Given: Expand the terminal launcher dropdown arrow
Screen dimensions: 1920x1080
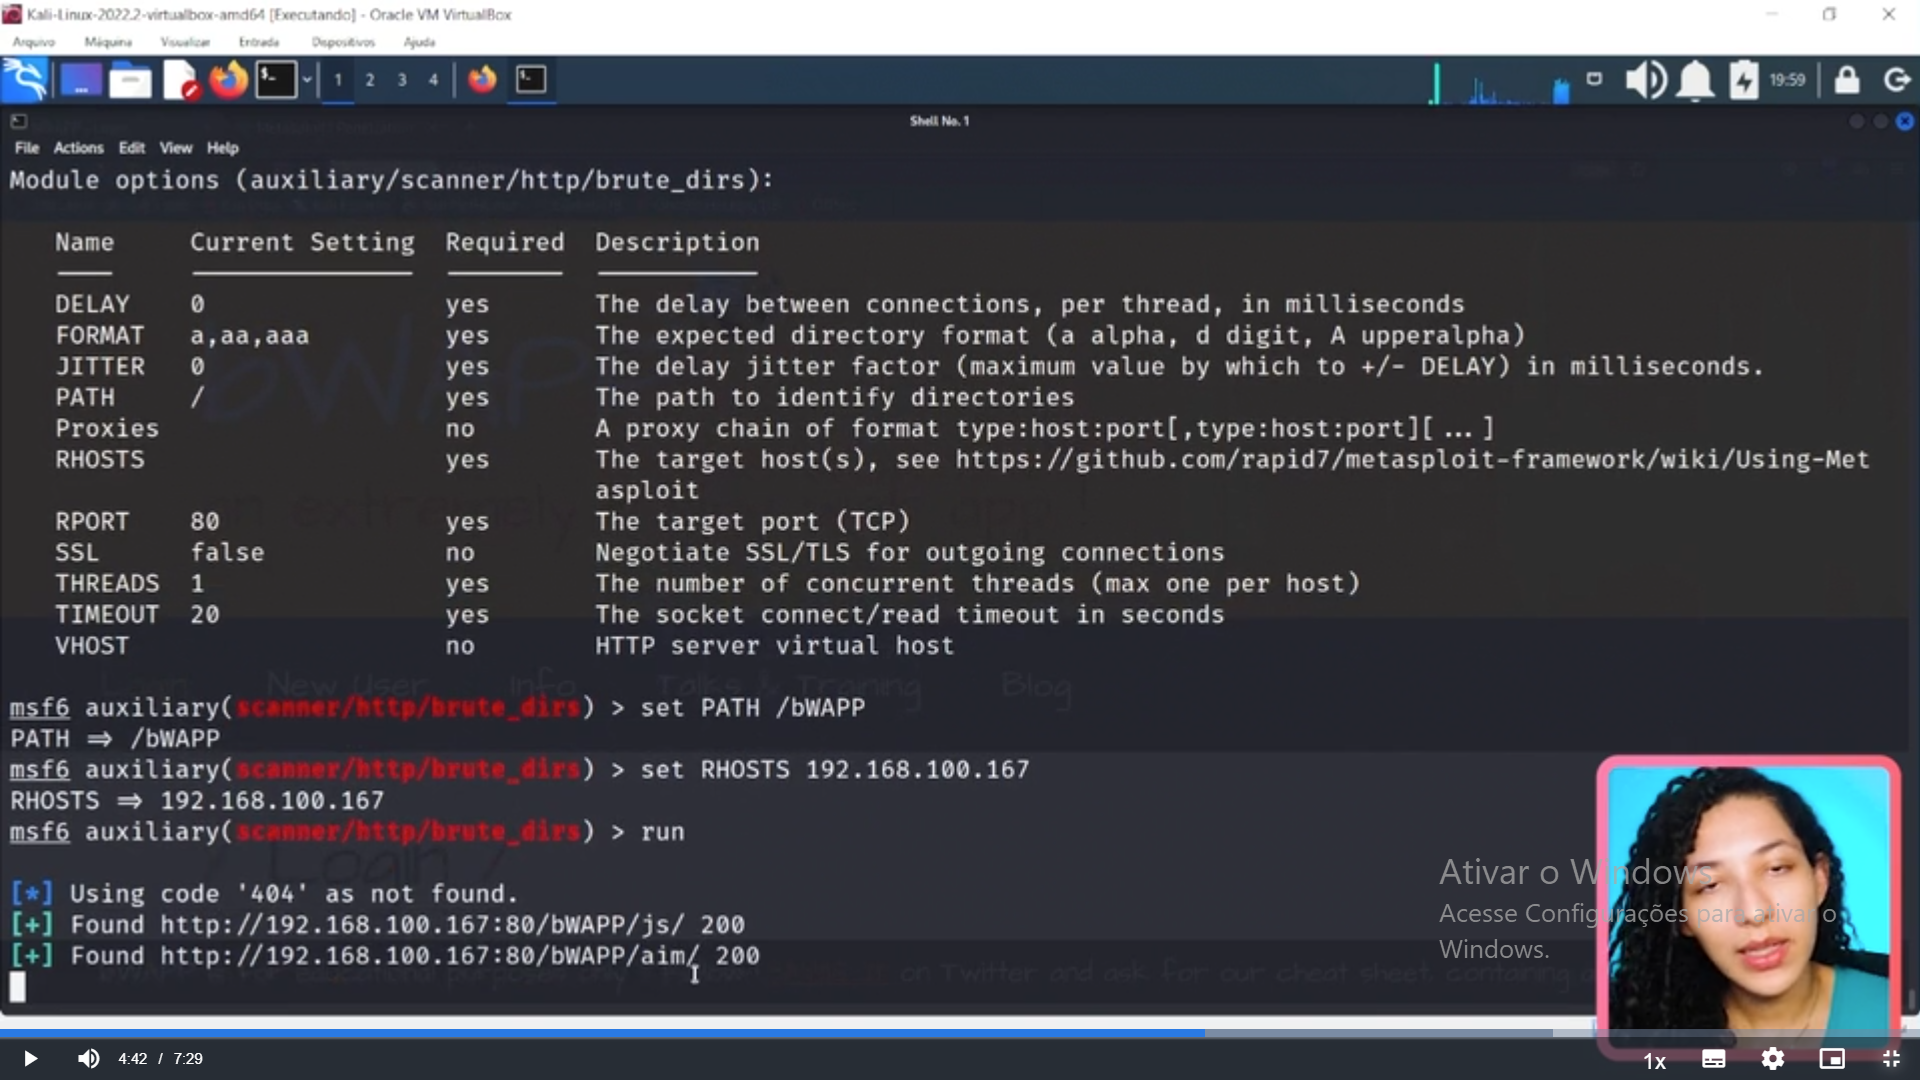Looking at the screenshot, I should 307,80.
